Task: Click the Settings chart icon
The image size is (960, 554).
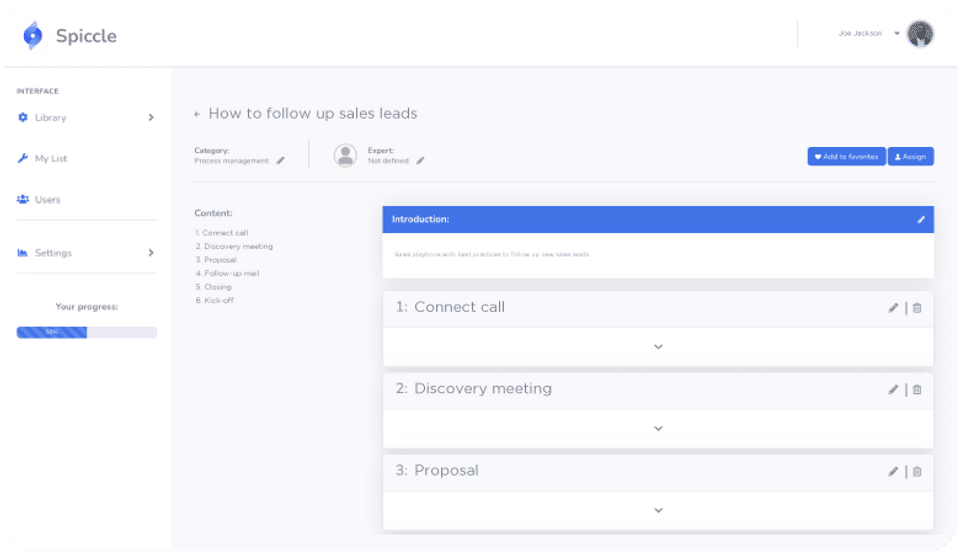Action: [23, 252]
